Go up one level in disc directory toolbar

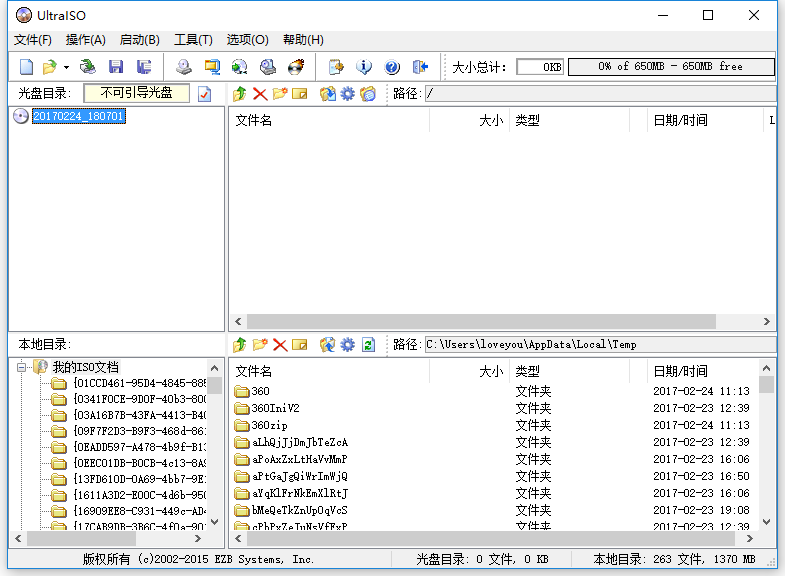click(240, 94)
